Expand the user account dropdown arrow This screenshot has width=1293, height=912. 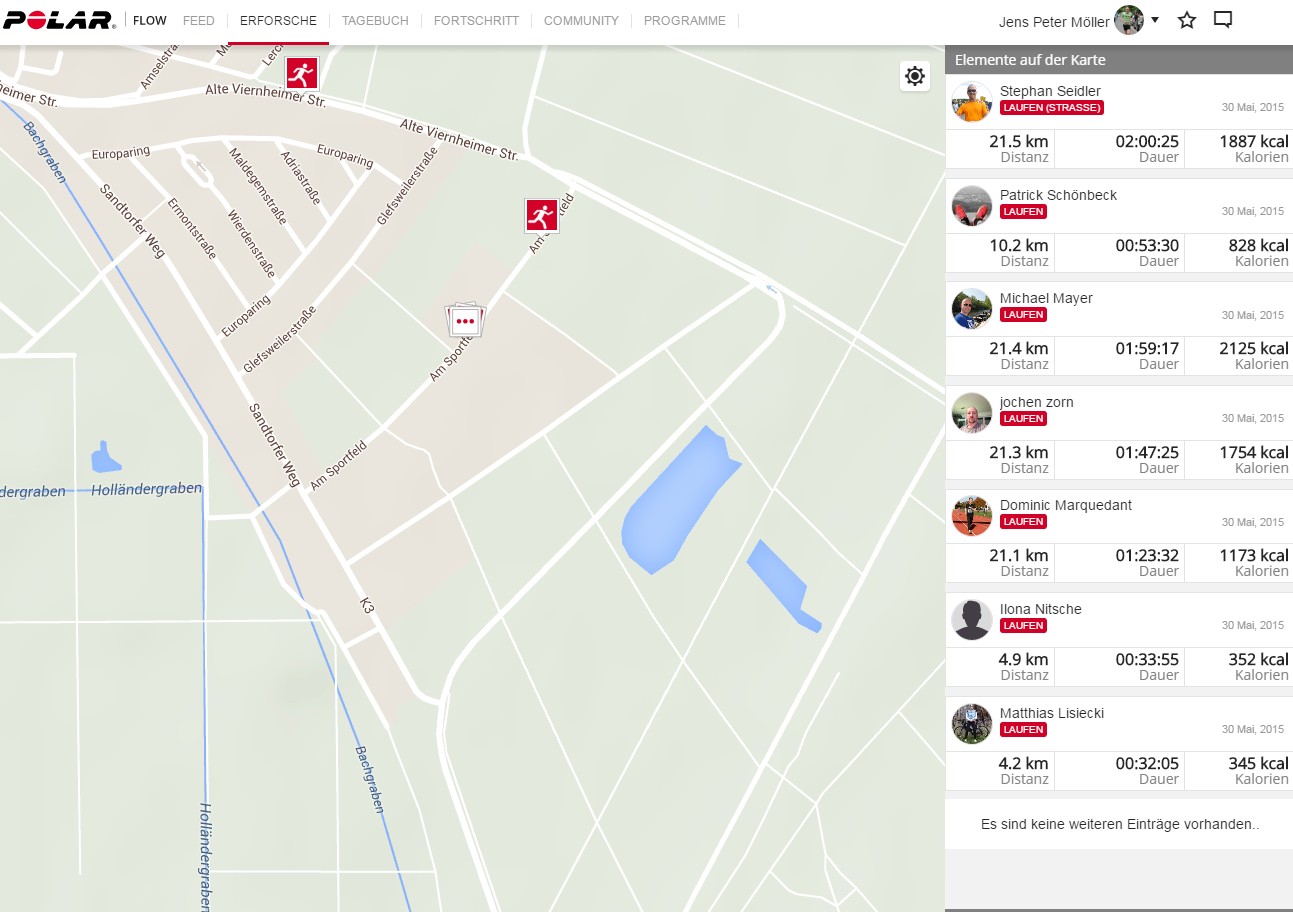pos(1155,19)
